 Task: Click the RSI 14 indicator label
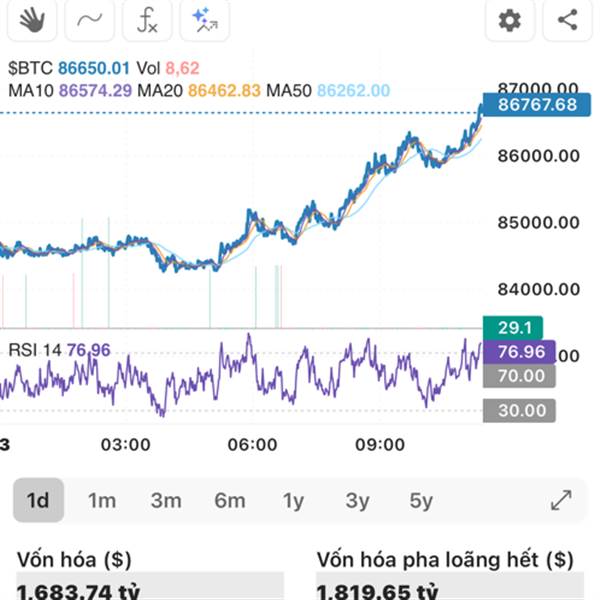pos(35,350)
